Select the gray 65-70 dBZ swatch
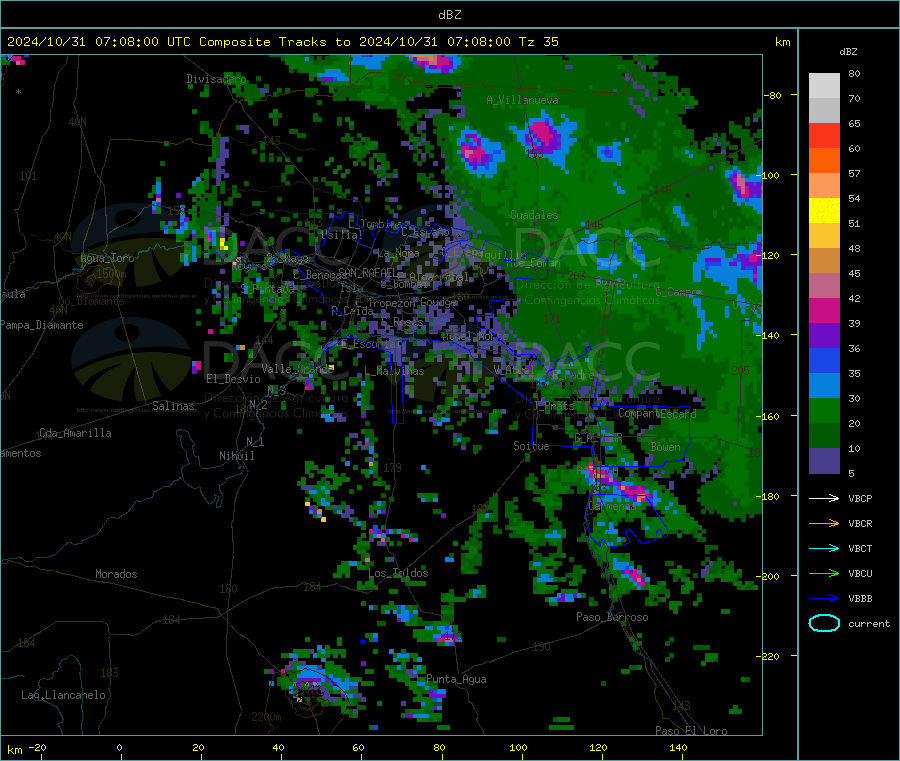 coord(824,111)
